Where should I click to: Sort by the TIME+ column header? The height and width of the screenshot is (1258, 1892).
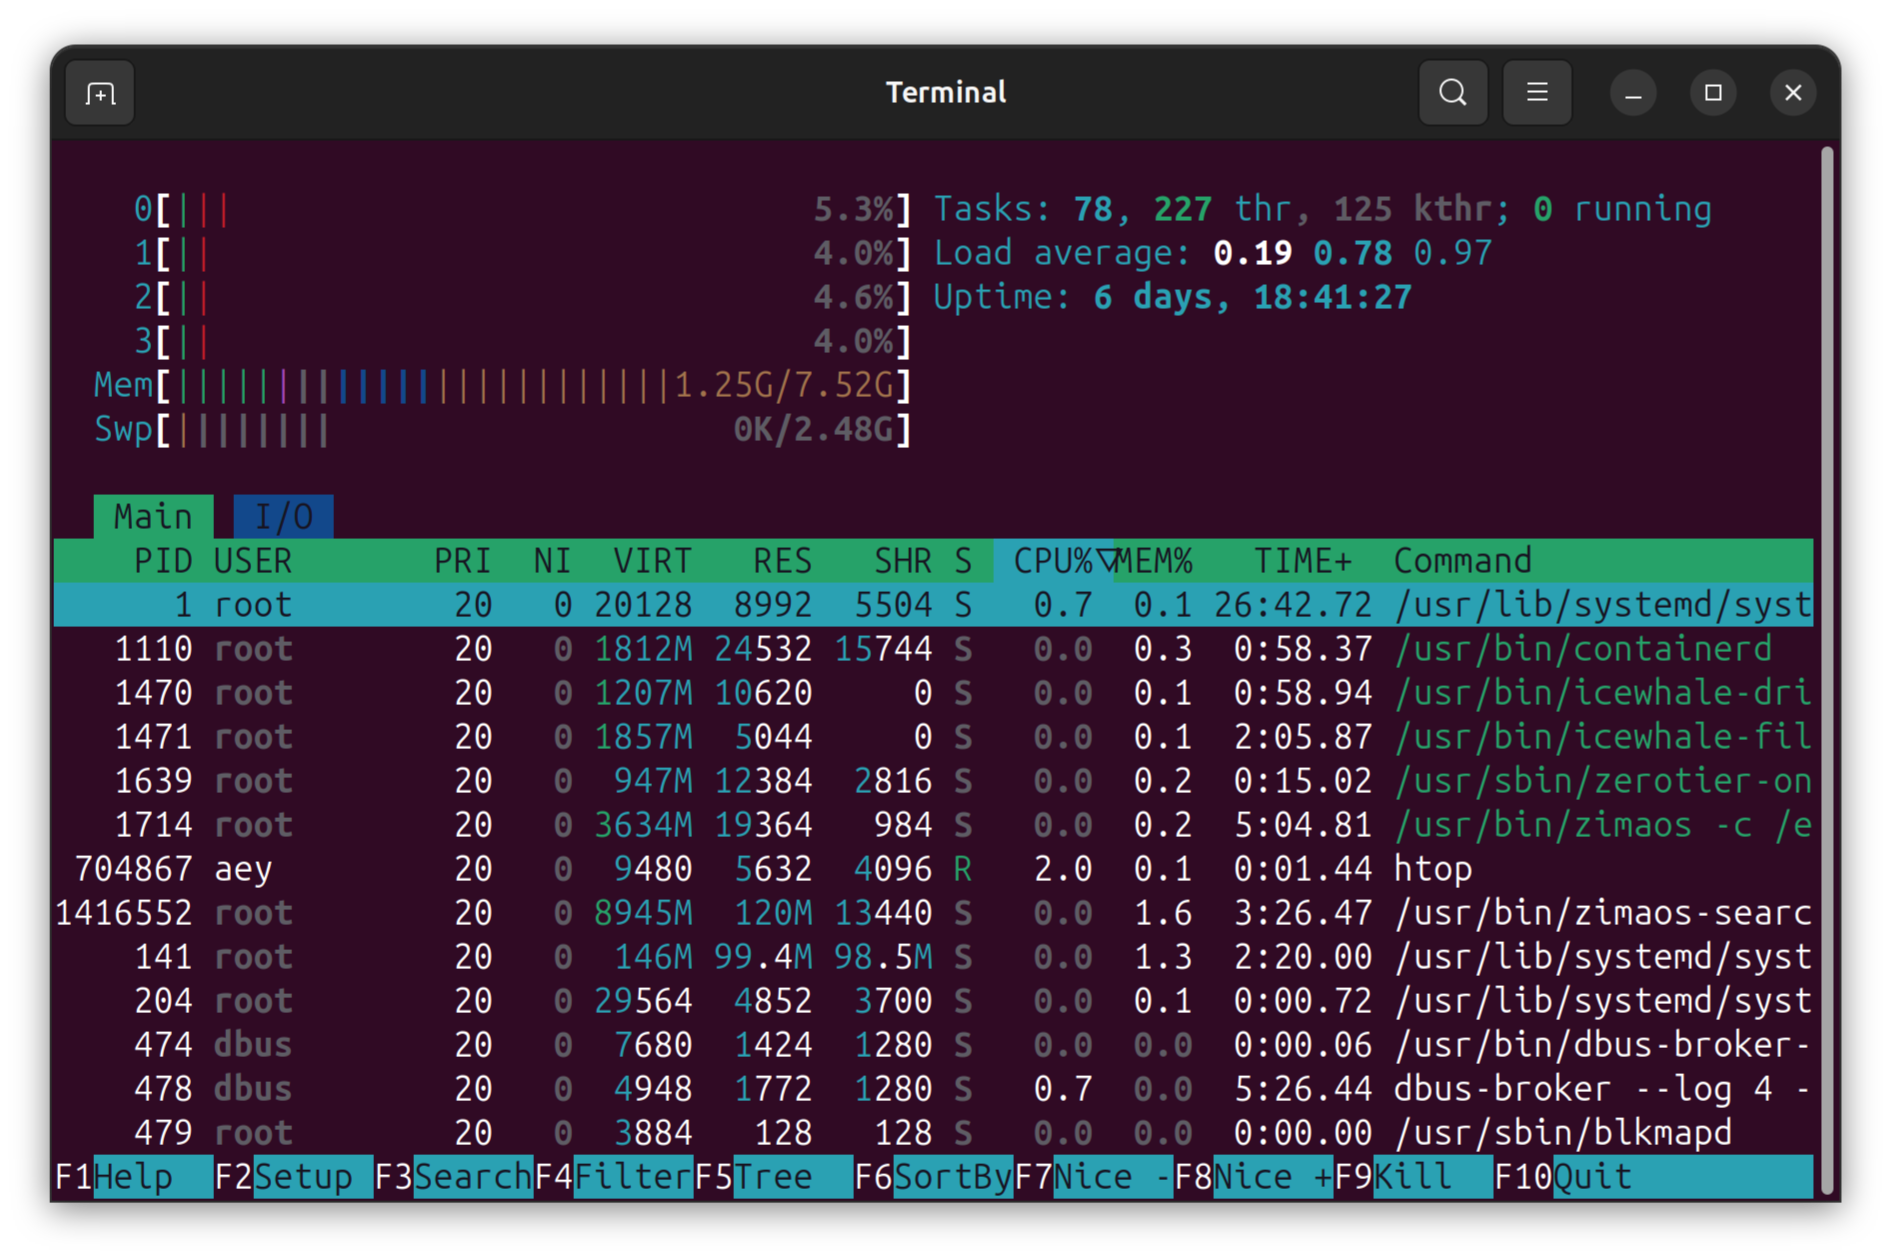(x=1302, y=561)
